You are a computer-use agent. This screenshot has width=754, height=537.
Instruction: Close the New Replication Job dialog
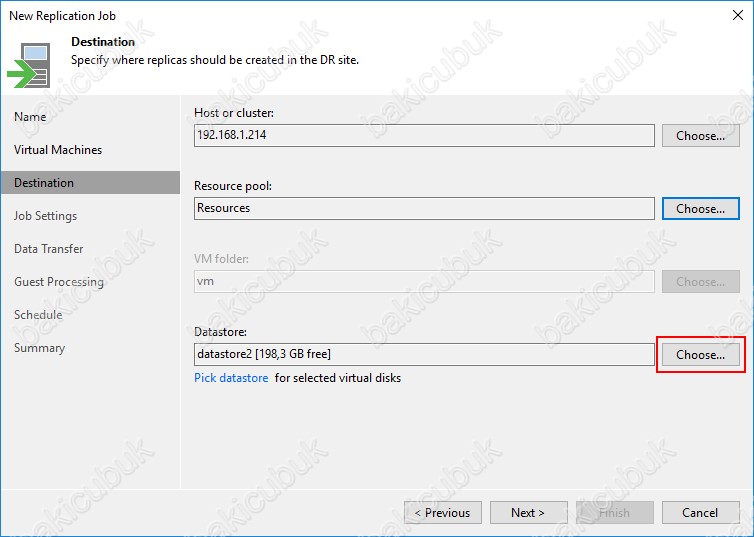point(738,15)
